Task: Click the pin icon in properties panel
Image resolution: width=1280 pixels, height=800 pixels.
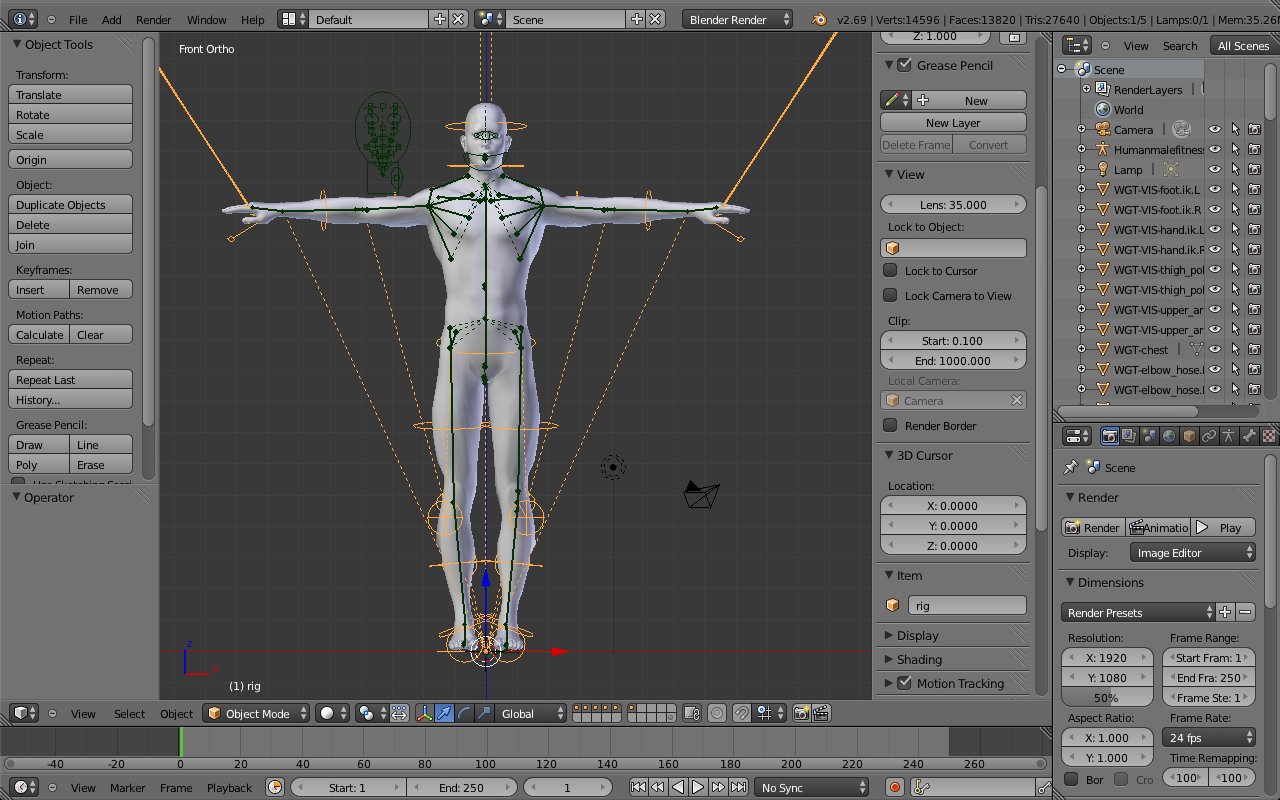Action: pyautogui.click(x=1070, y=467)
